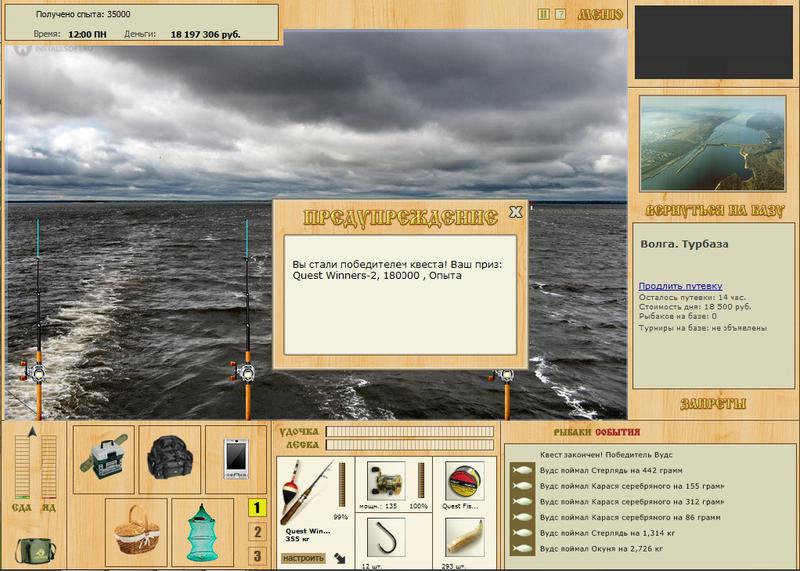Click the bait count '293 шт.'
The image size is (800, 571).
pyautogui.click(x=454, y=566)
